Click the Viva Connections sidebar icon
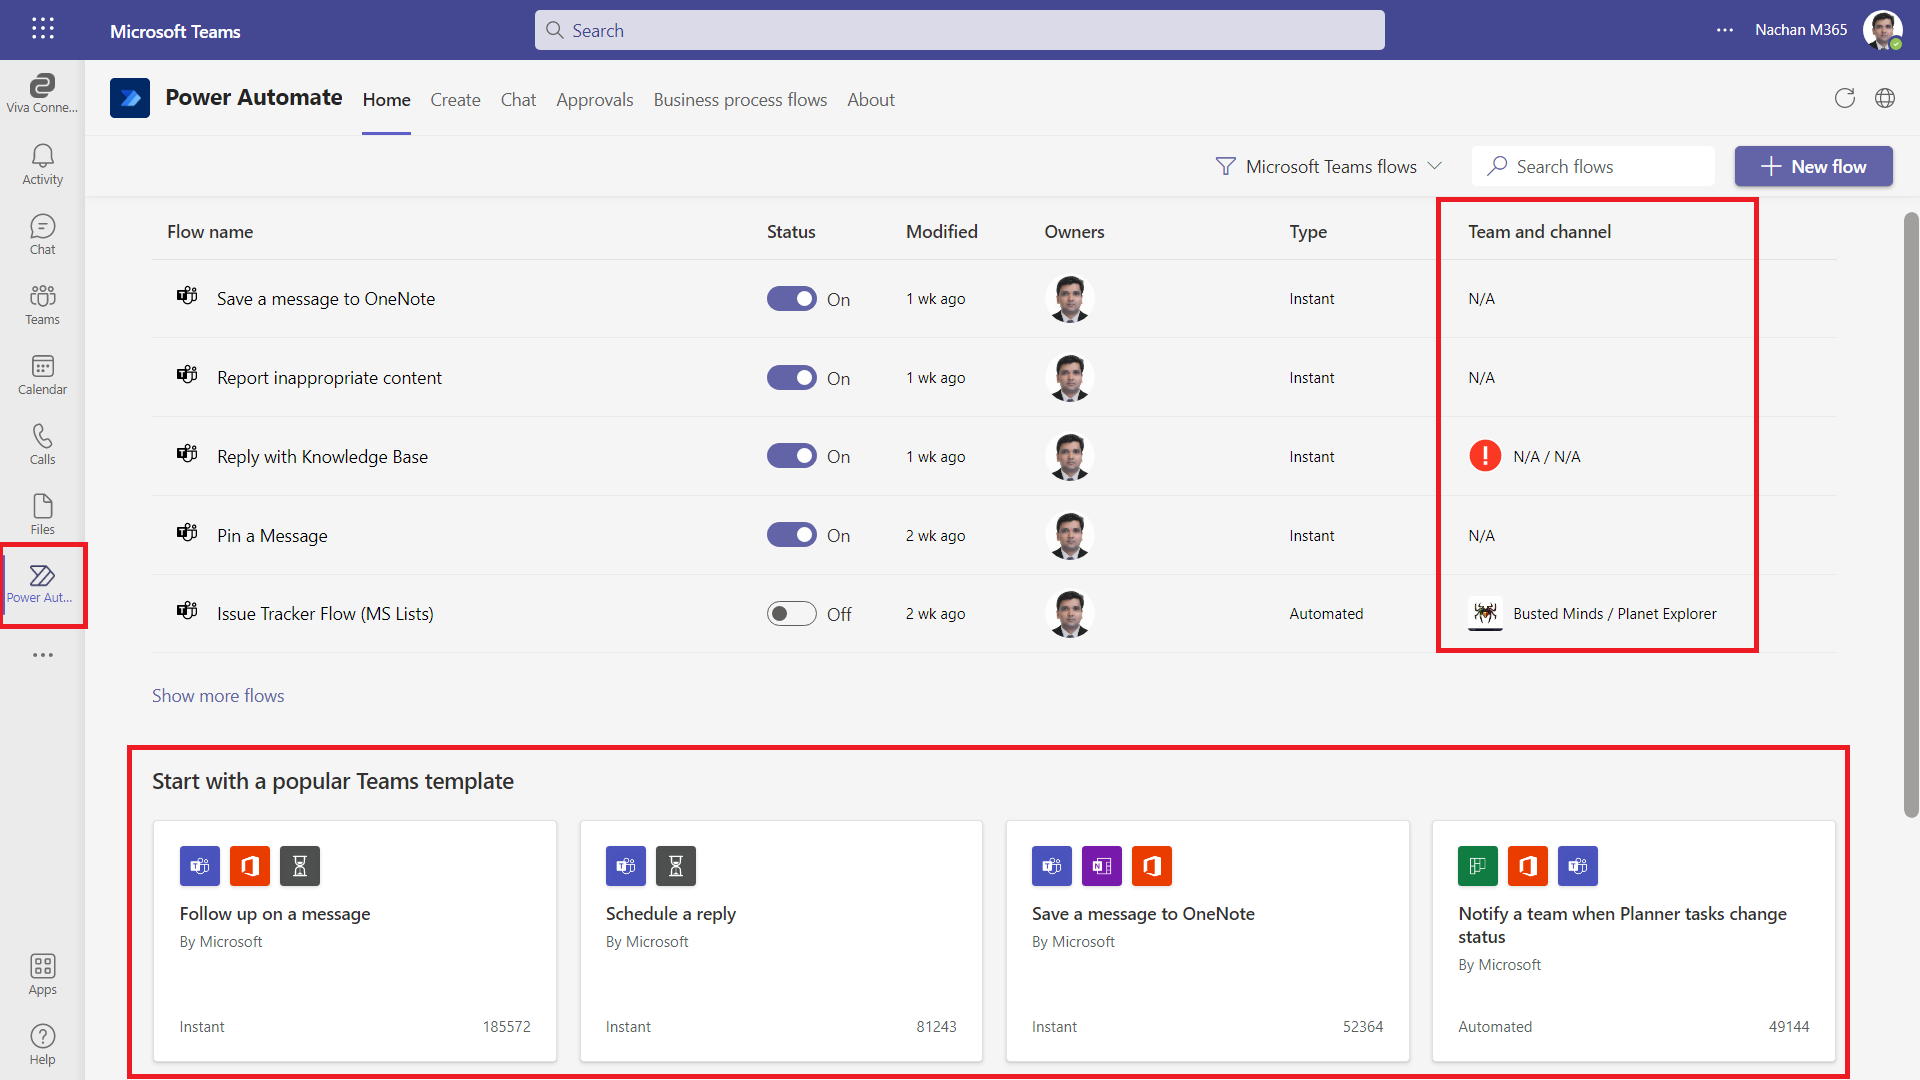This screenshot has height=1080, width=1920. [42, 93]
